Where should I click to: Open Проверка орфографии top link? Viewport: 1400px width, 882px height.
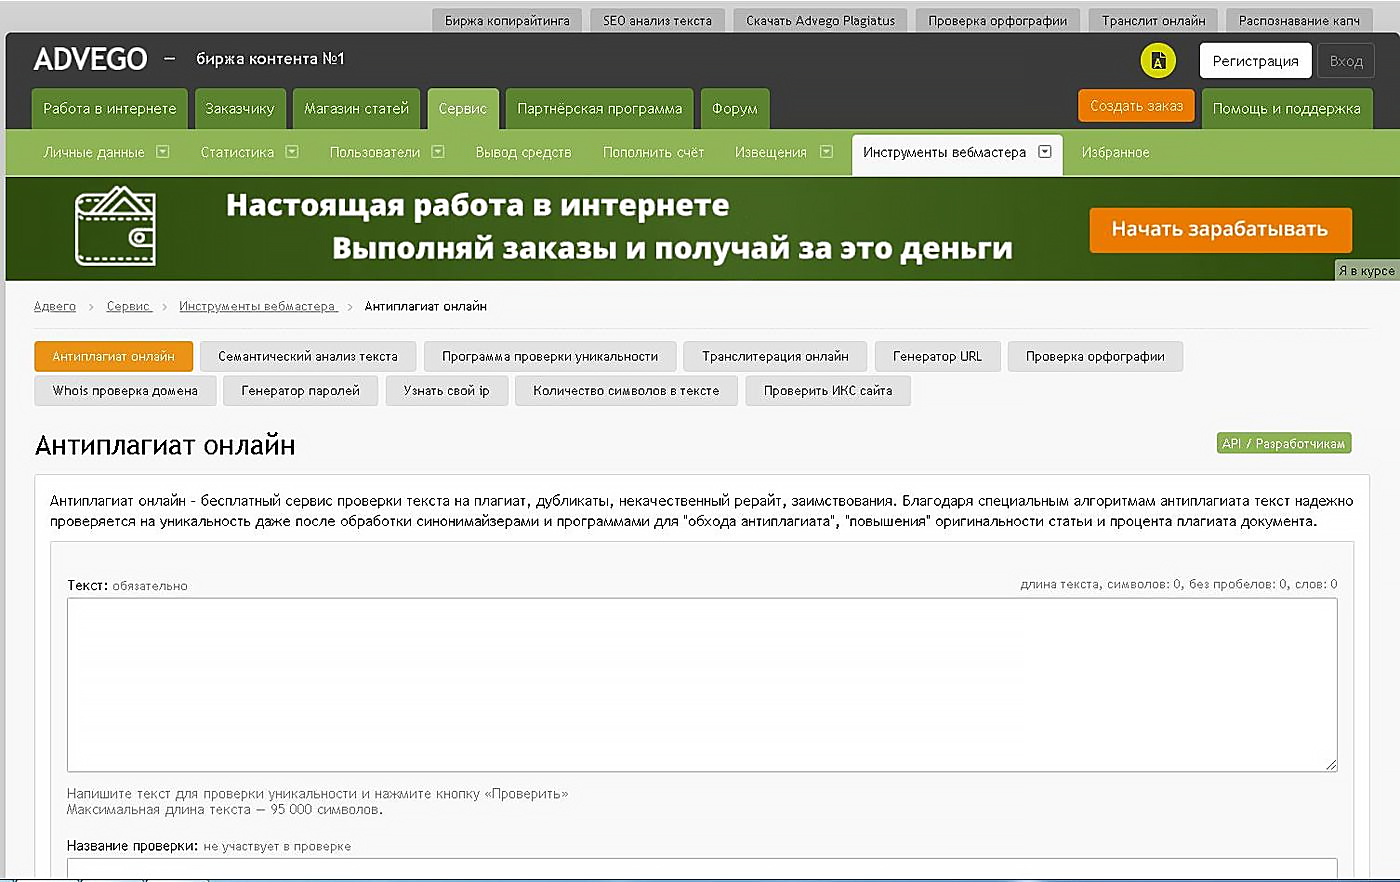pyautogui.click(x=997, y=20)
